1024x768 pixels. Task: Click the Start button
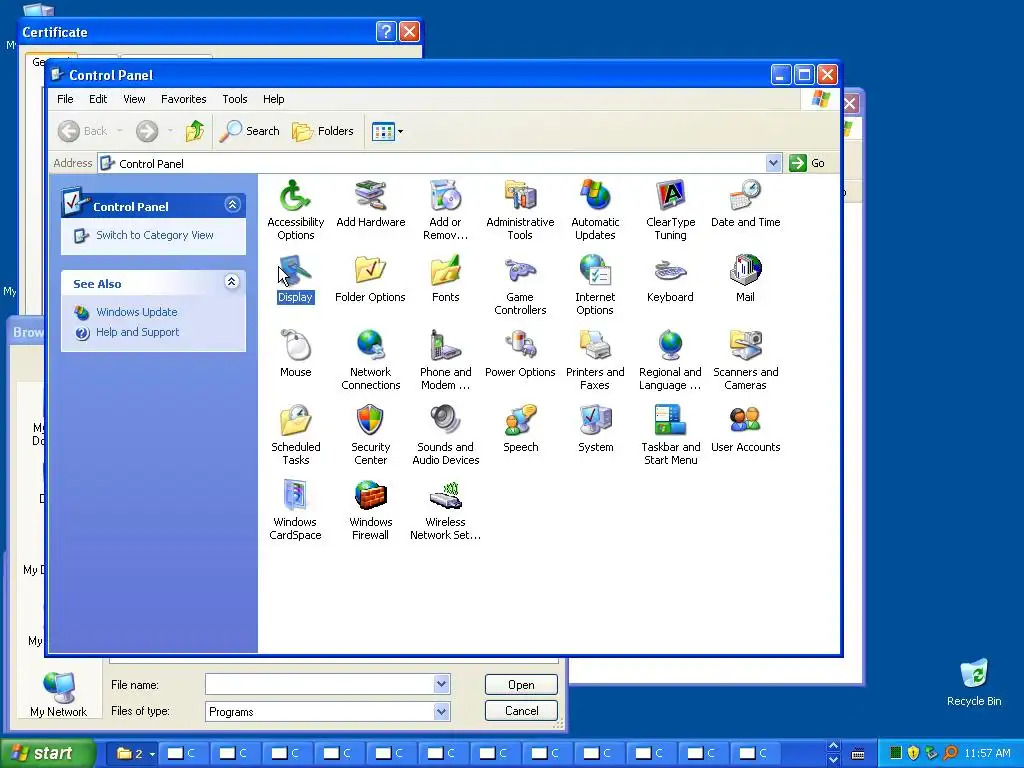coord(47,754)
